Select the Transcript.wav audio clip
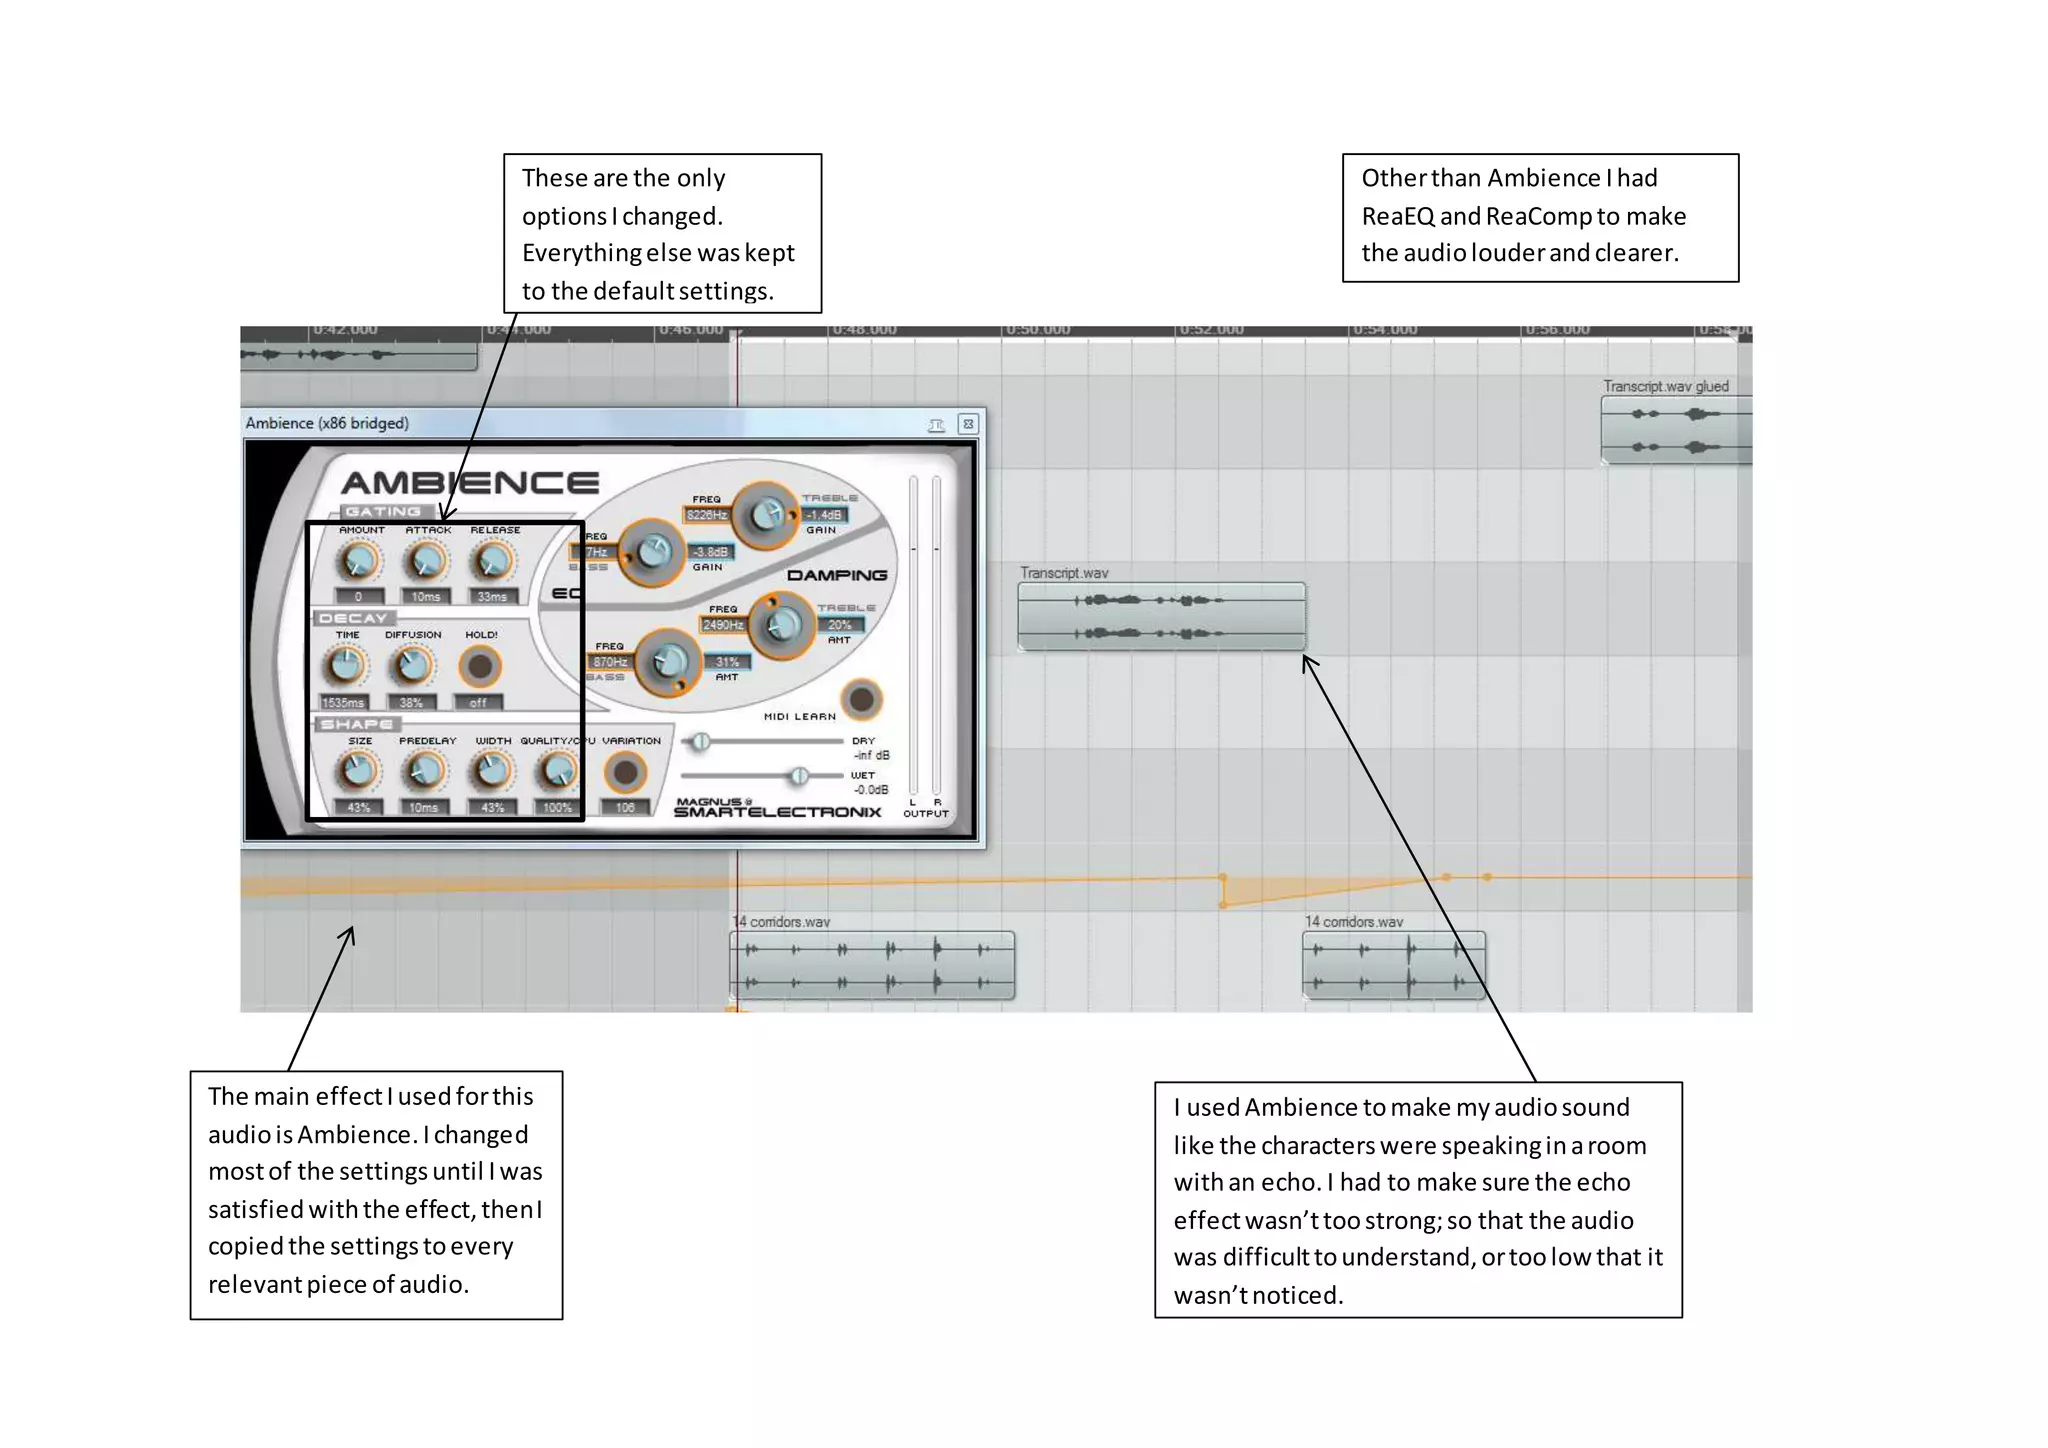Viewport: 2048px width, 1448px height. coord(1161,616)
